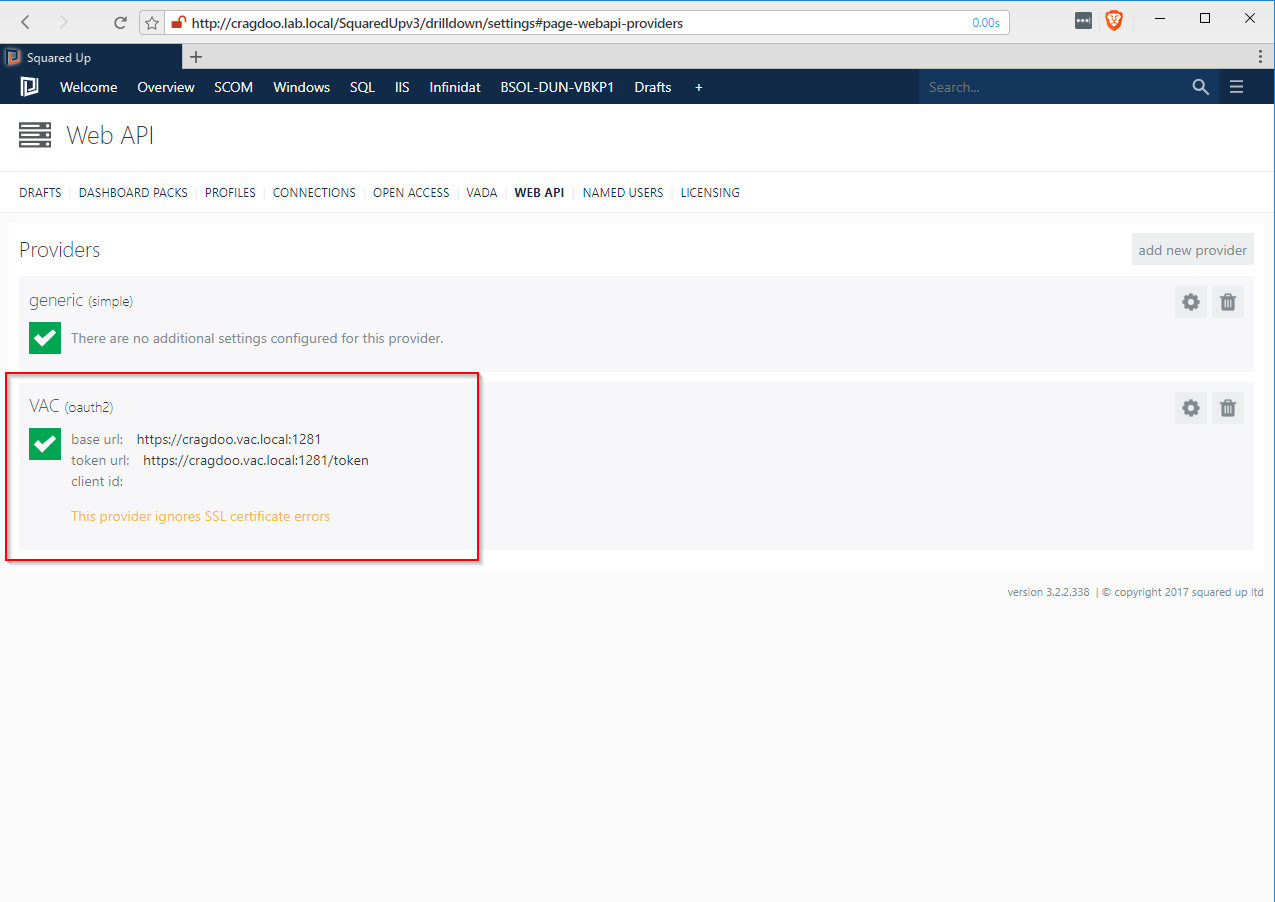The height and width of the screenshot is (902, 1275).
Task: Click the Squared Up browser tab
Action: click(92, 57)
